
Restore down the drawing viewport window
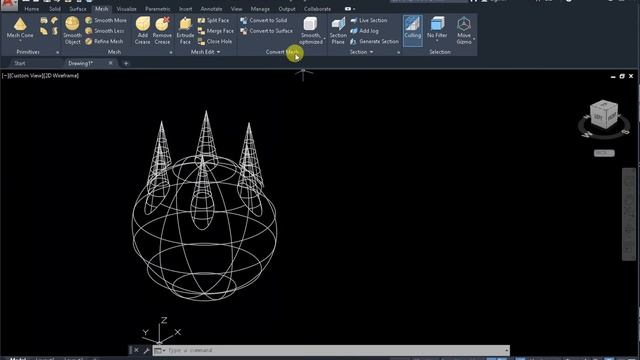coord(622,76)
